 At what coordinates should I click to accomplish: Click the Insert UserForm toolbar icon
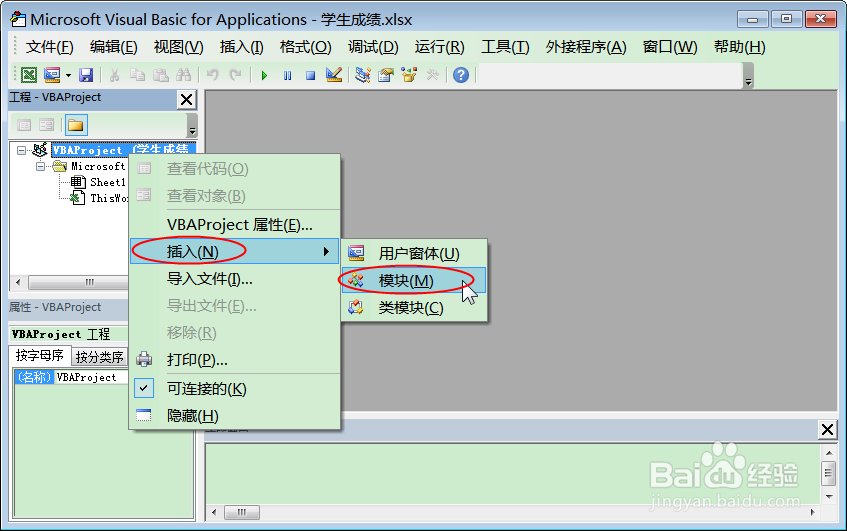(52, 75)
